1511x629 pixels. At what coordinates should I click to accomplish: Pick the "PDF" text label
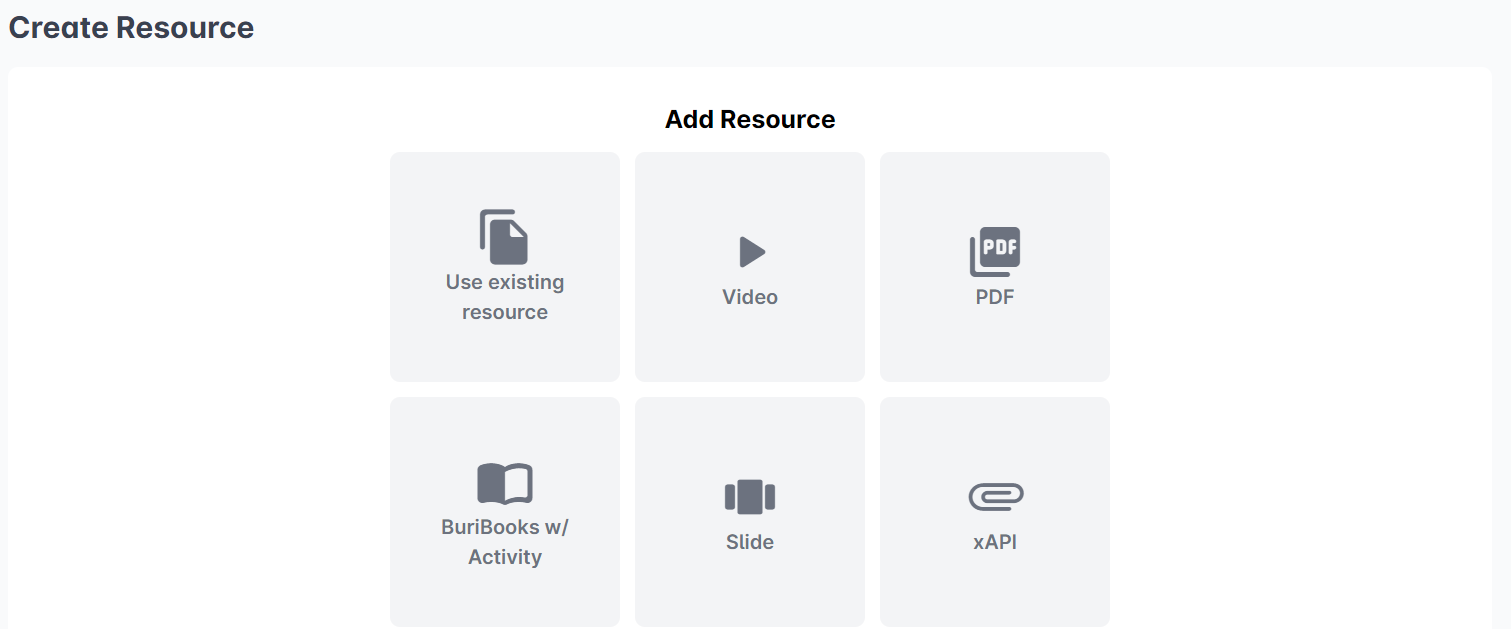(995, 297)
